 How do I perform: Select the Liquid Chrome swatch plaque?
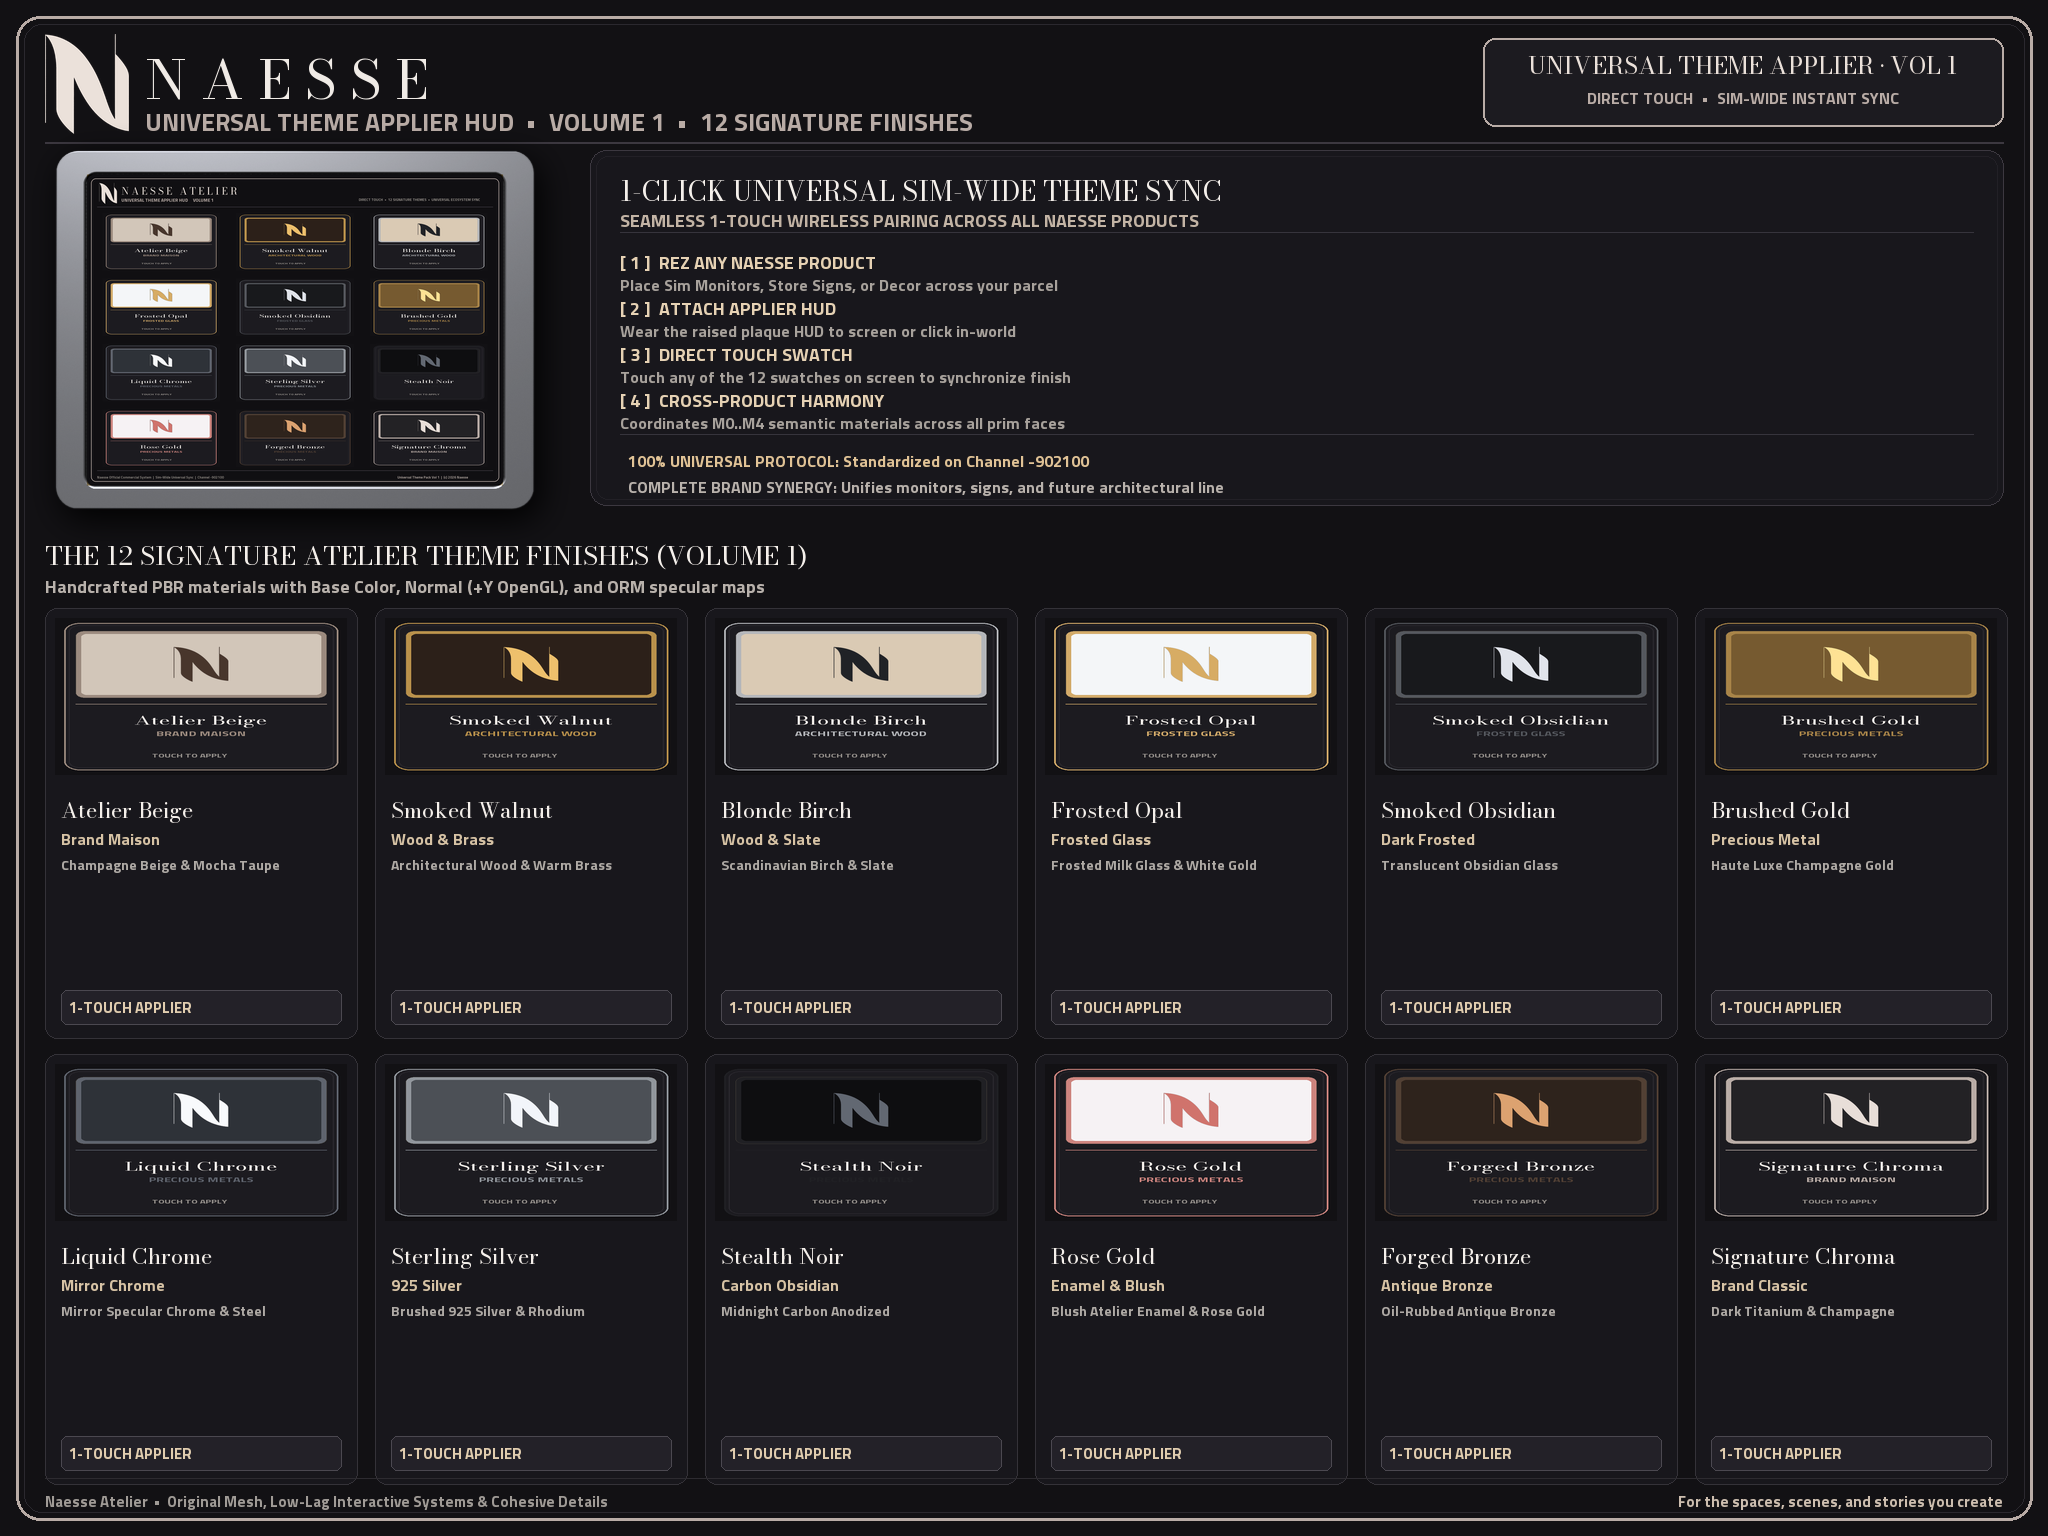coord(201,1143)
